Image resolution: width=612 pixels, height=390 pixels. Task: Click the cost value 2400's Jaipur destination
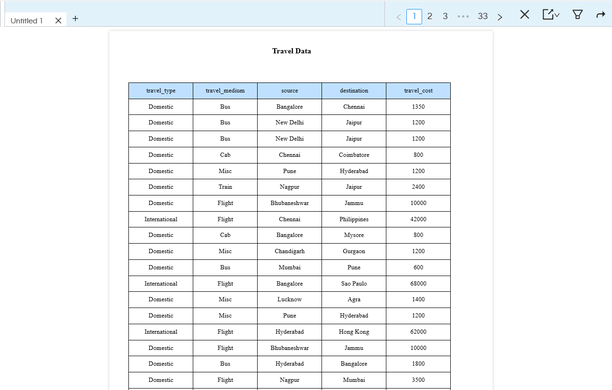click(x=354, y=187)
